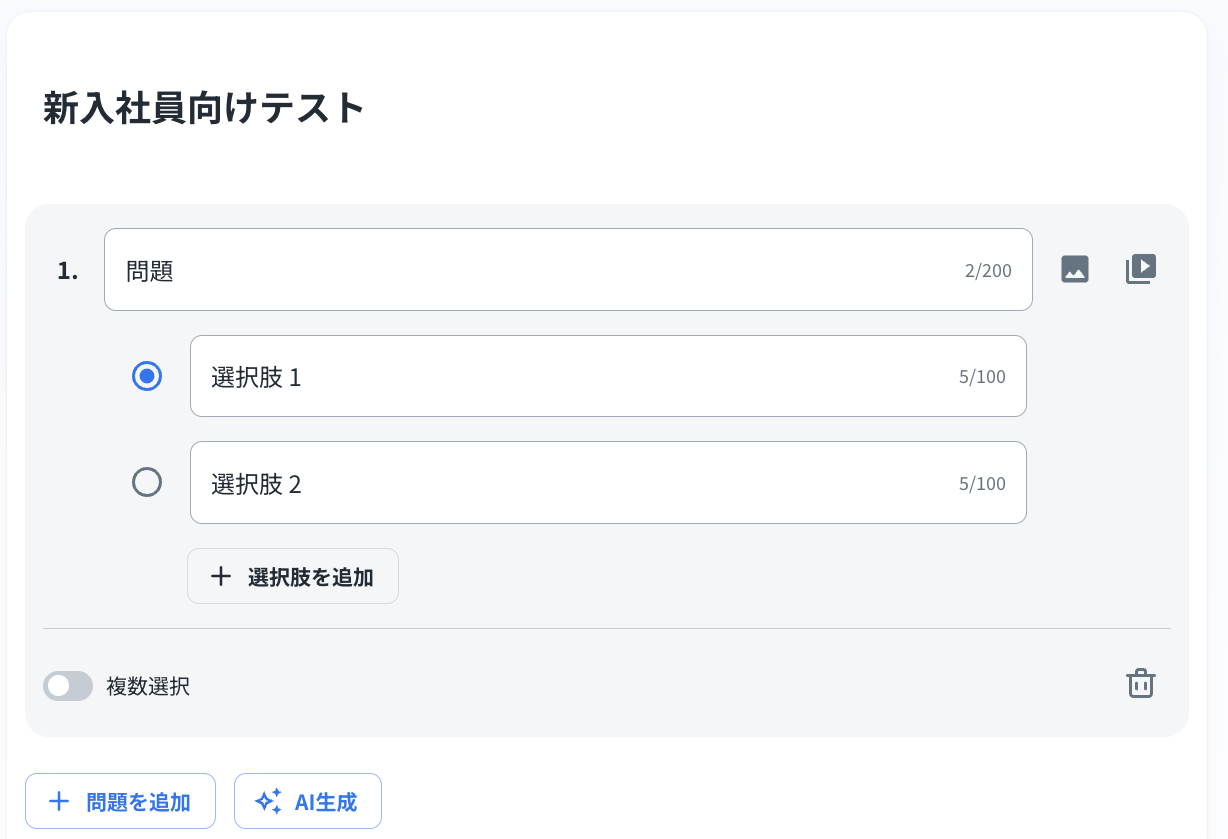Click the plus icon in 問題を追加
Screen dimensions: 1228x839
[59, 801]
